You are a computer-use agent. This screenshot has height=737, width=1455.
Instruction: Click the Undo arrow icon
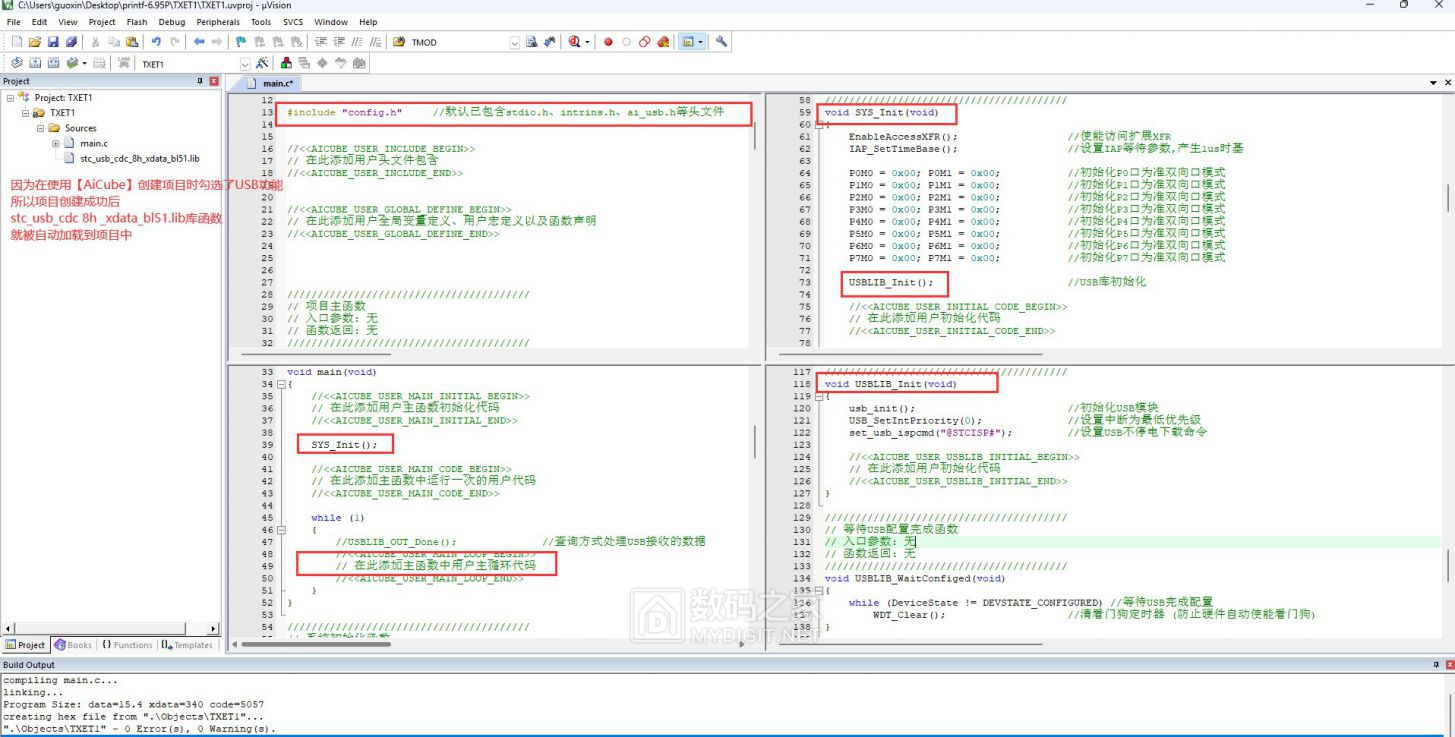[156, 42]
